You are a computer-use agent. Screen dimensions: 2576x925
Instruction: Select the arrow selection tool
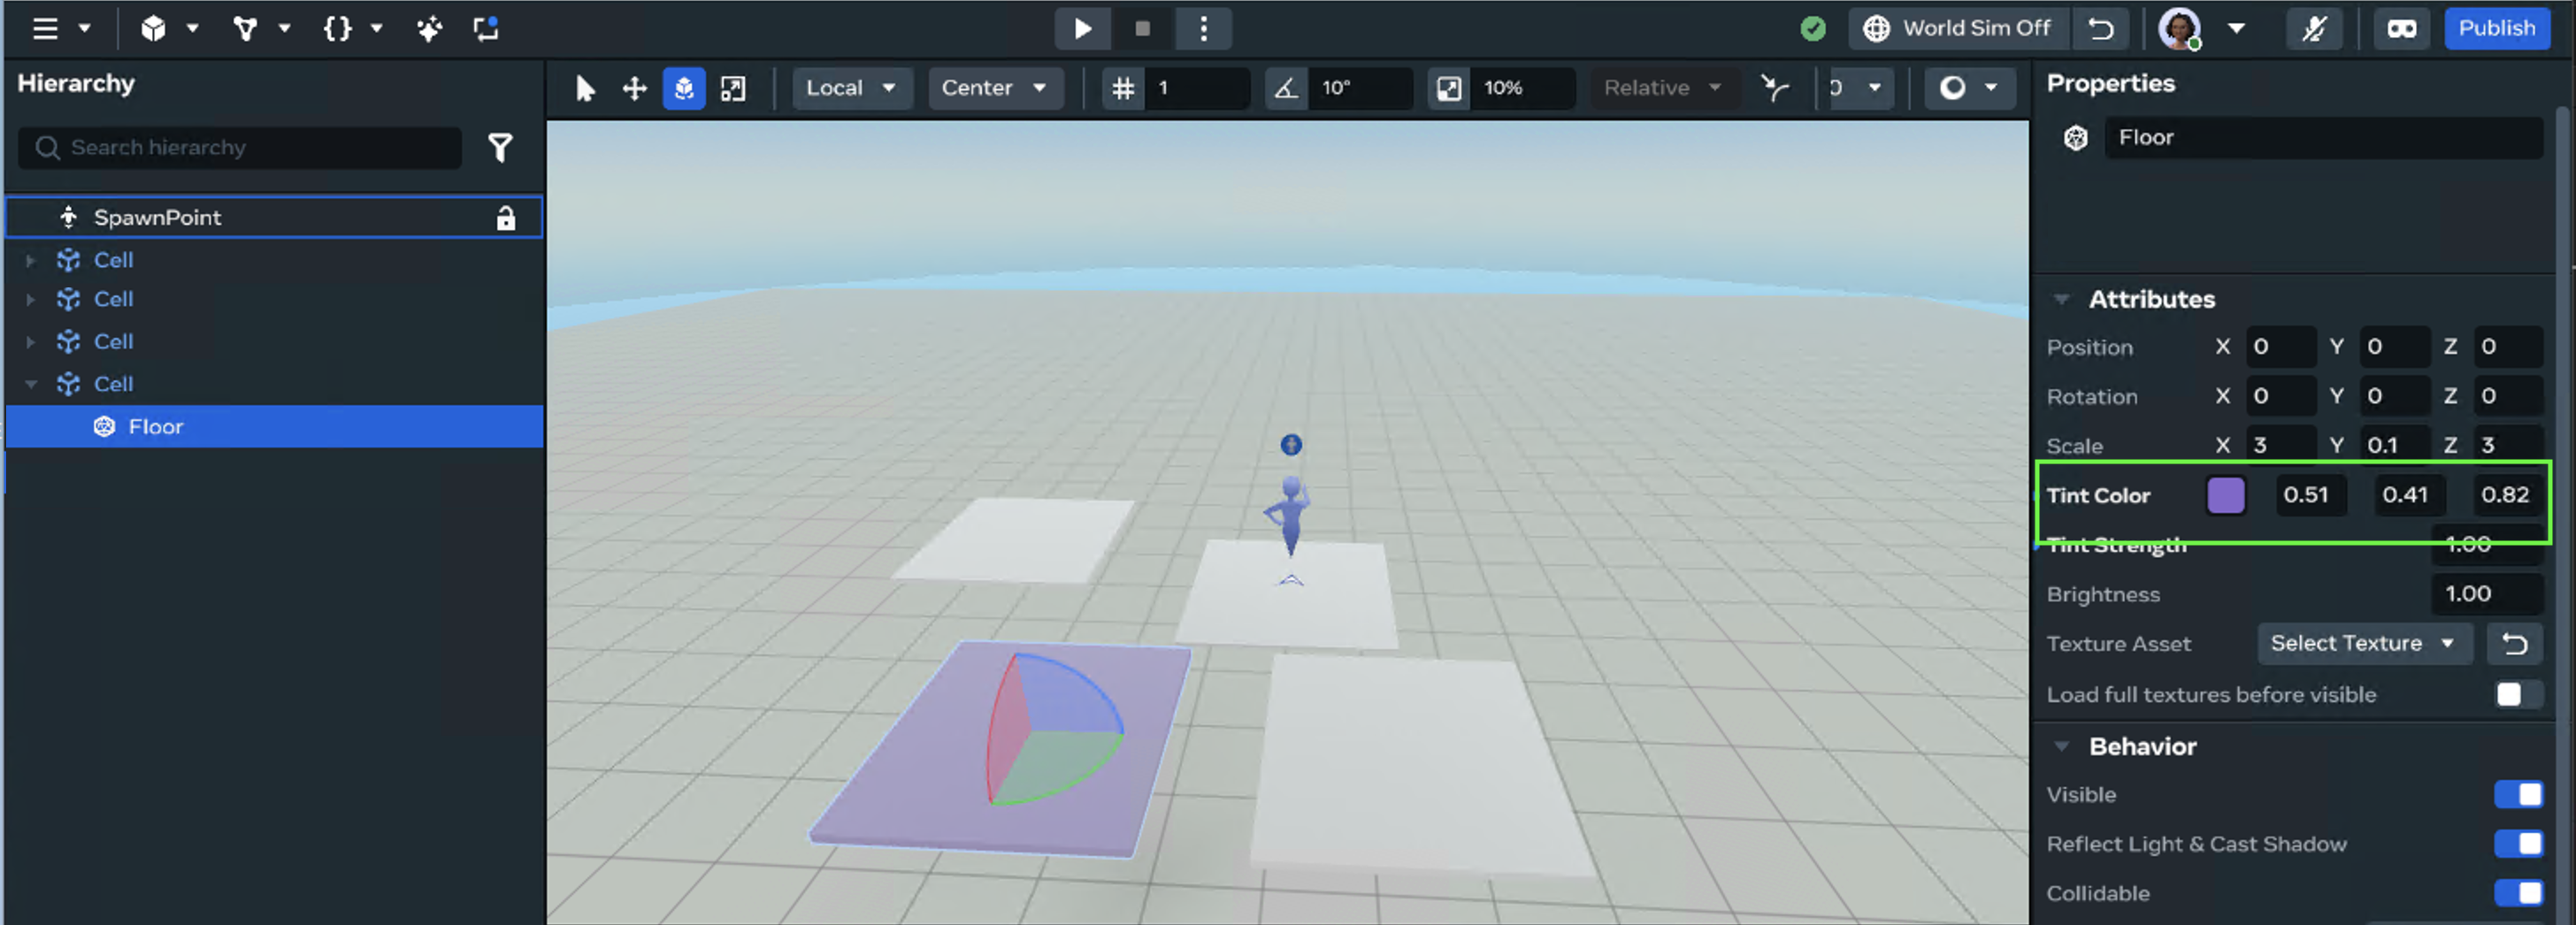(x=585, y=89)
